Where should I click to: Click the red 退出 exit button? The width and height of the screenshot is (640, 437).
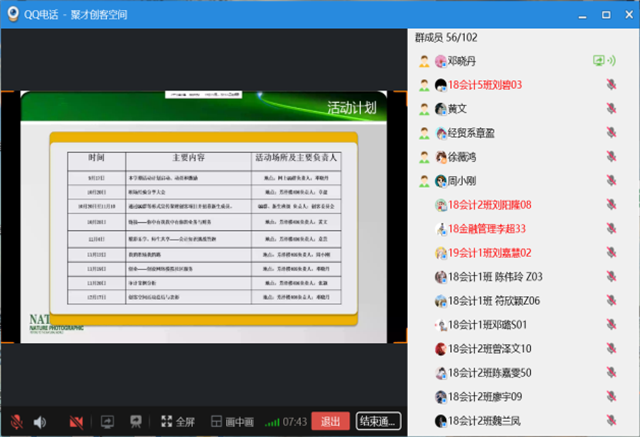pos(330,421)
